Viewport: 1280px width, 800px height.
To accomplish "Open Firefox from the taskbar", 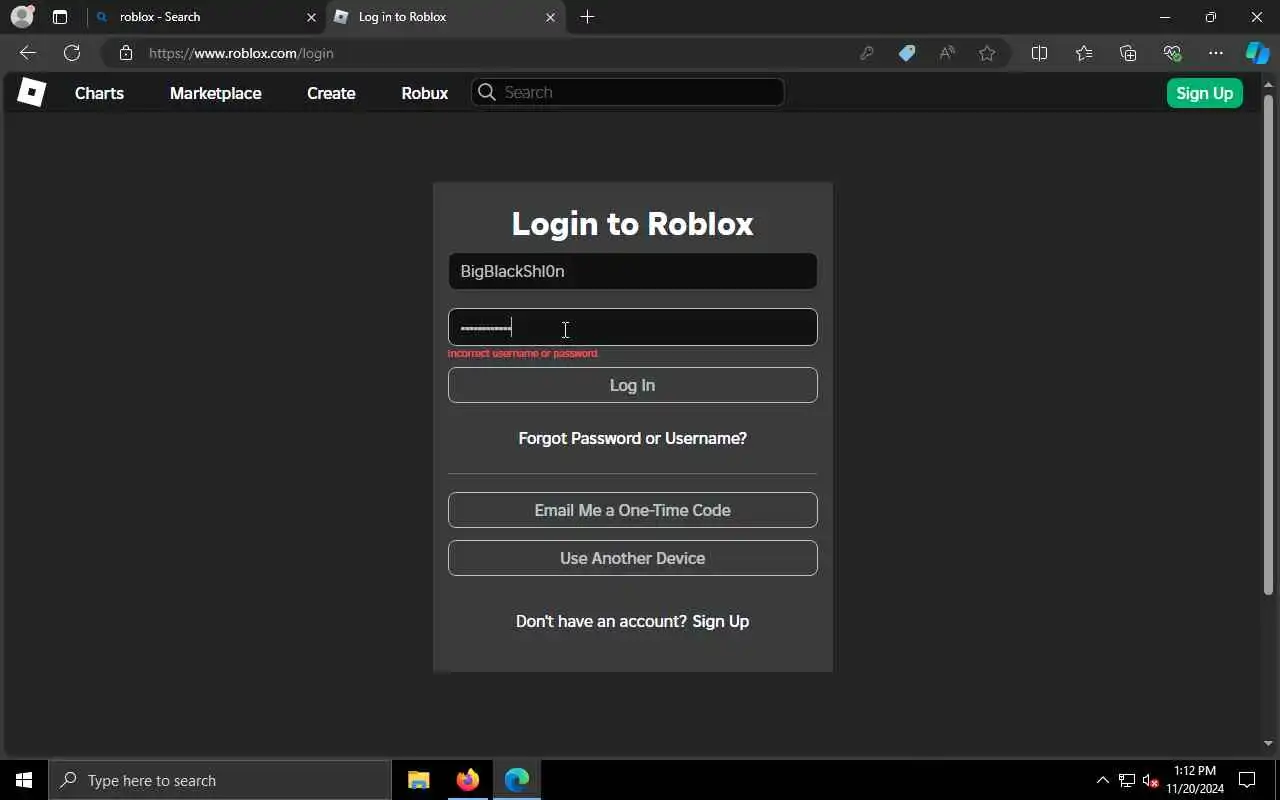I will [x=468, y=780].
